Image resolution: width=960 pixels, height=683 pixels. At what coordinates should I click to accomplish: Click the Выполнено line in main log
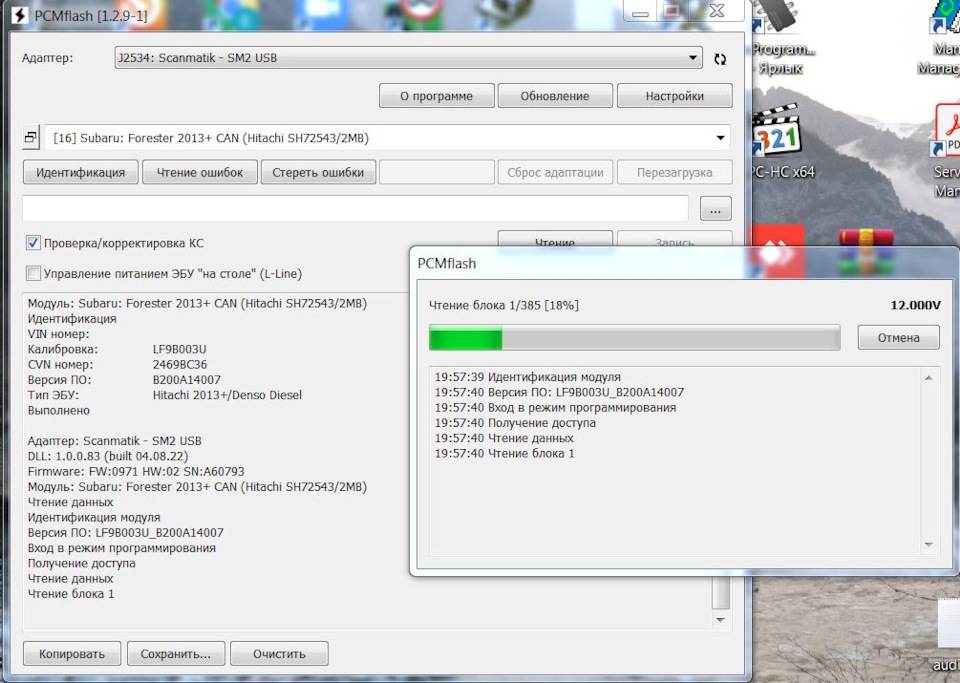(x=59, y=411)
